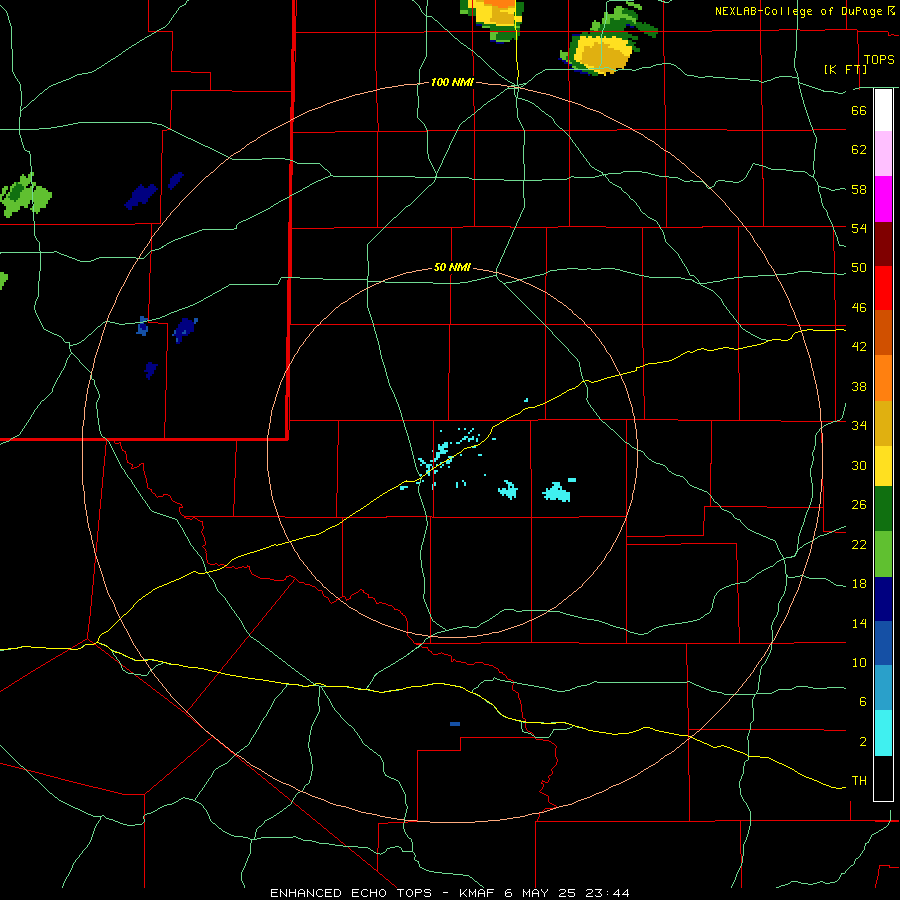Image resolution: width=900 pixels, height=900 pixels.
Task: Click 'ENHANCED ECHO TOPS' product title
Action: pyautogui.click(x=351, y=893)
